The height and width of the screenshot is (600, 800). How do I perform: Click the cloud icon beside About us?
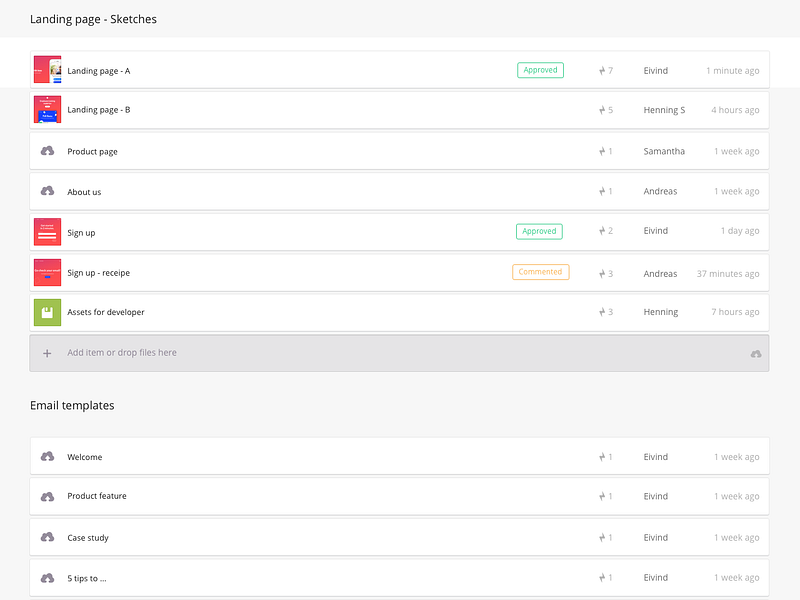pos(47,191)
